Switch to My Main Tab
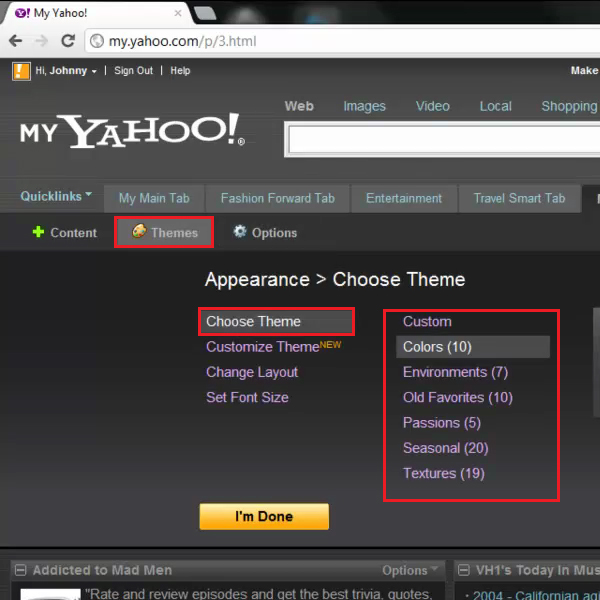Image resolution: width=600 pixels, height=600 pixels. [x=154, y=198]
